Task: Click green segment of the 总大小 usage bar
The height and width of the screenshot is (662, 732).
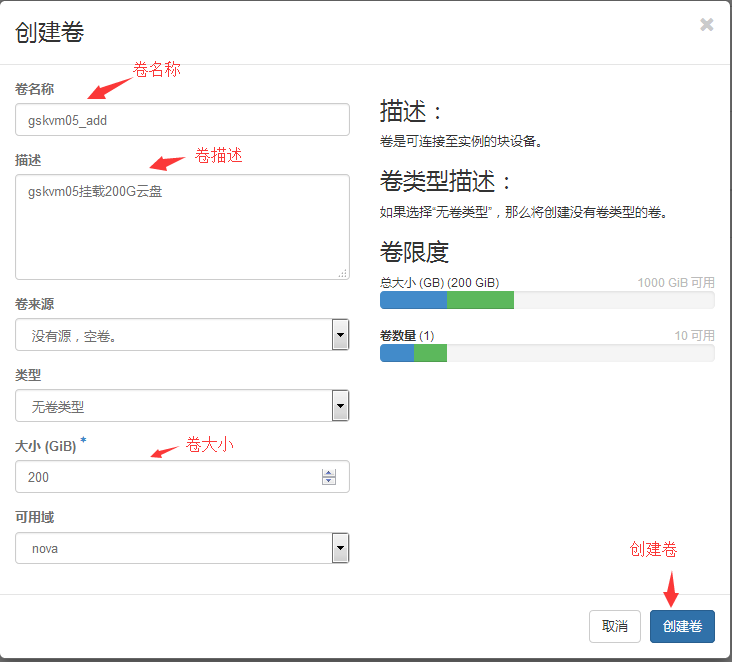Action: tap(480, 300)
